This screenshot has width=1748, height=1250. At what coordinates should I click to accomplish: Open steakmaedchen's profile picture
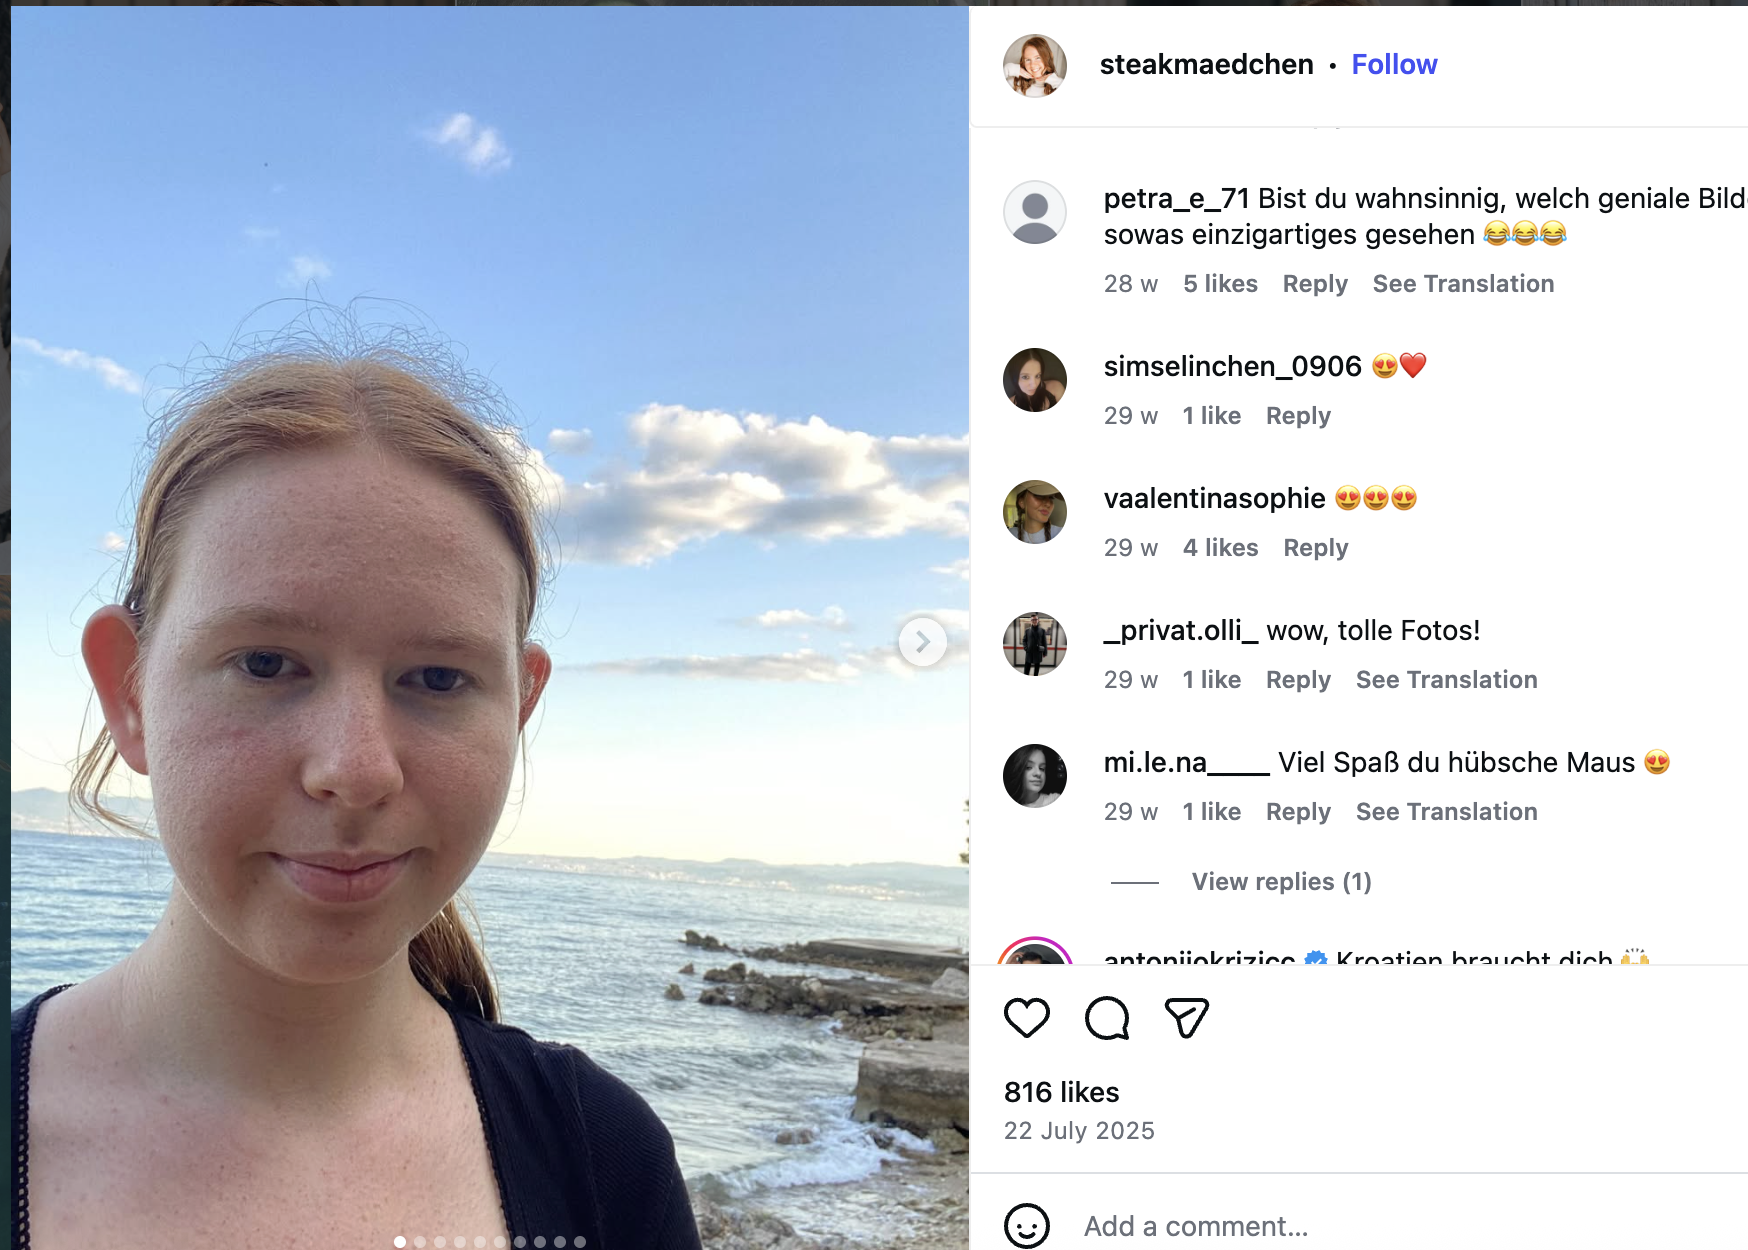click(x=1035, y=65)
